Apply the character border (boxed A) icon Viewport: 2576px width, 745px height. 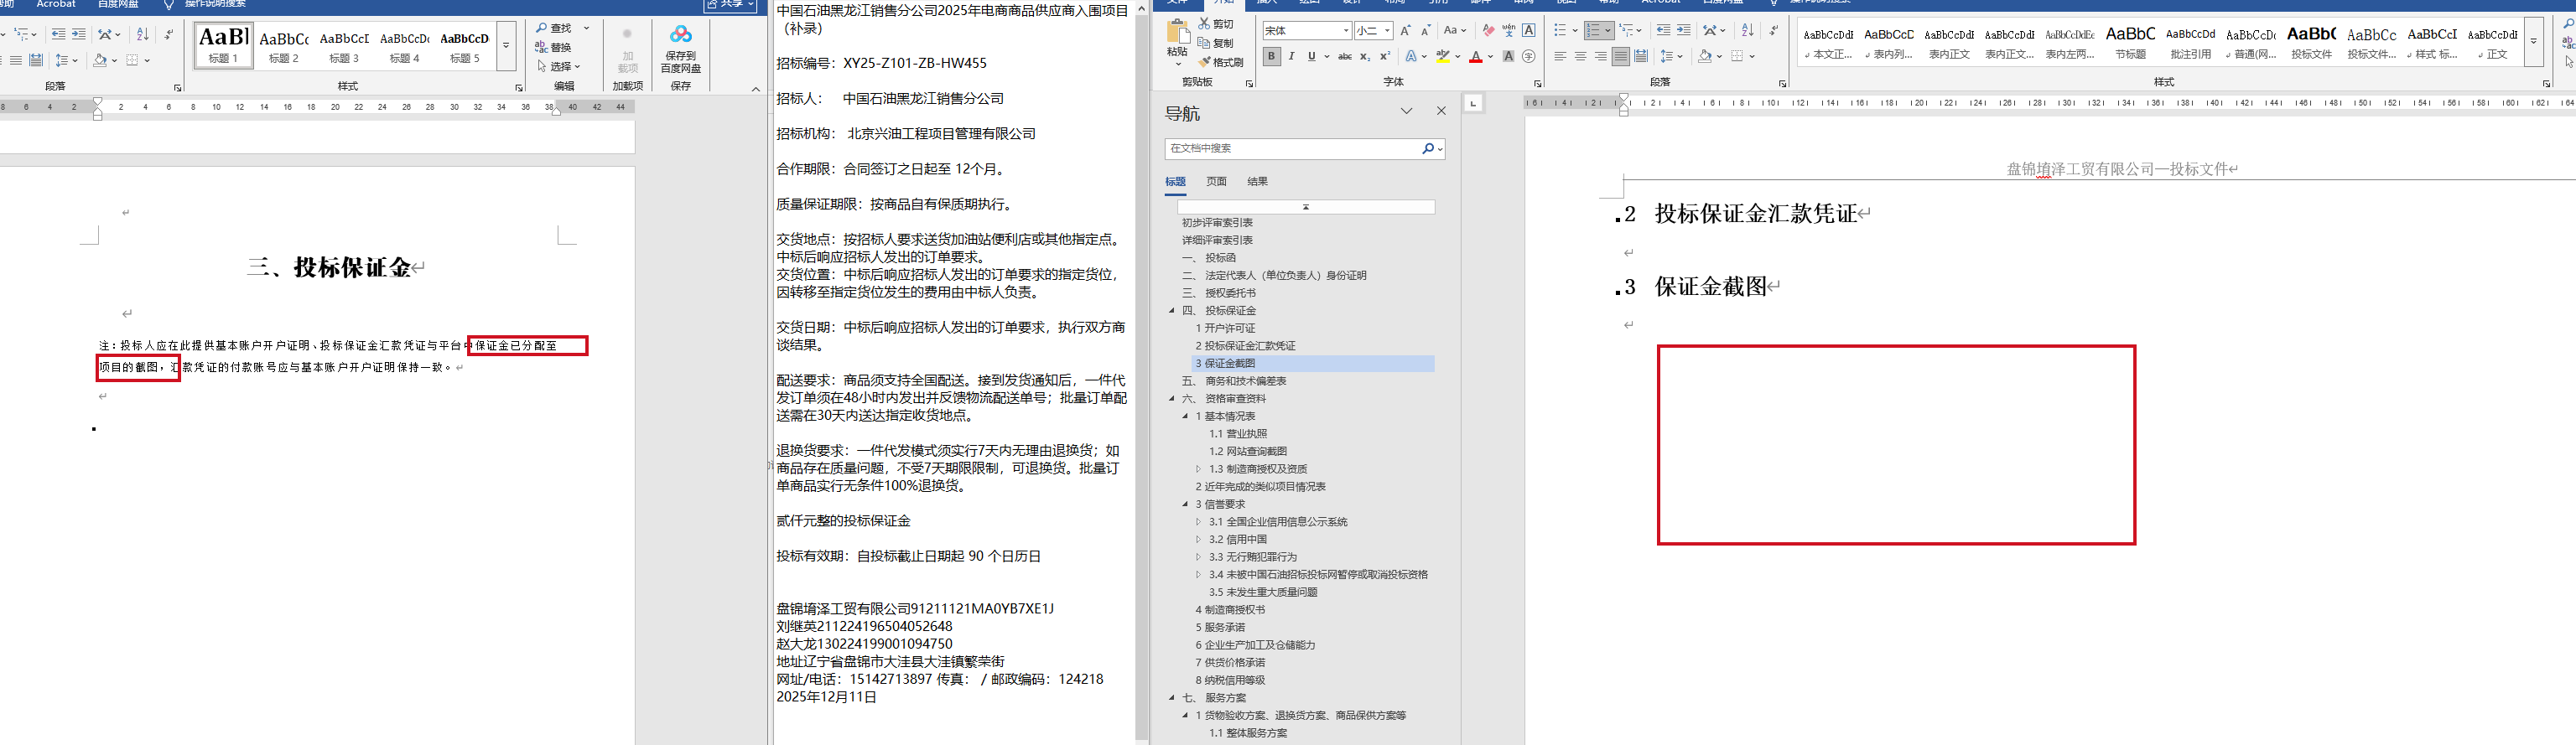(1528, 31)
